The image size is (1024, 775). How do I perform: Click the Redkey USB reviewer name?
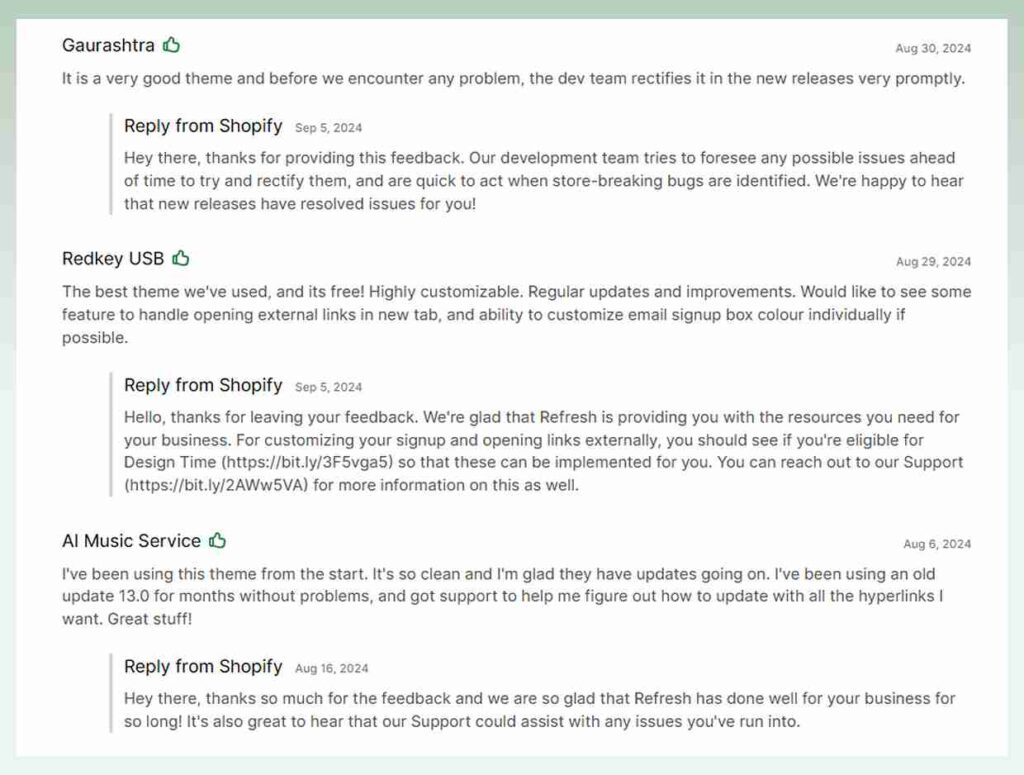pyautogui.click(x=113, y=259)
